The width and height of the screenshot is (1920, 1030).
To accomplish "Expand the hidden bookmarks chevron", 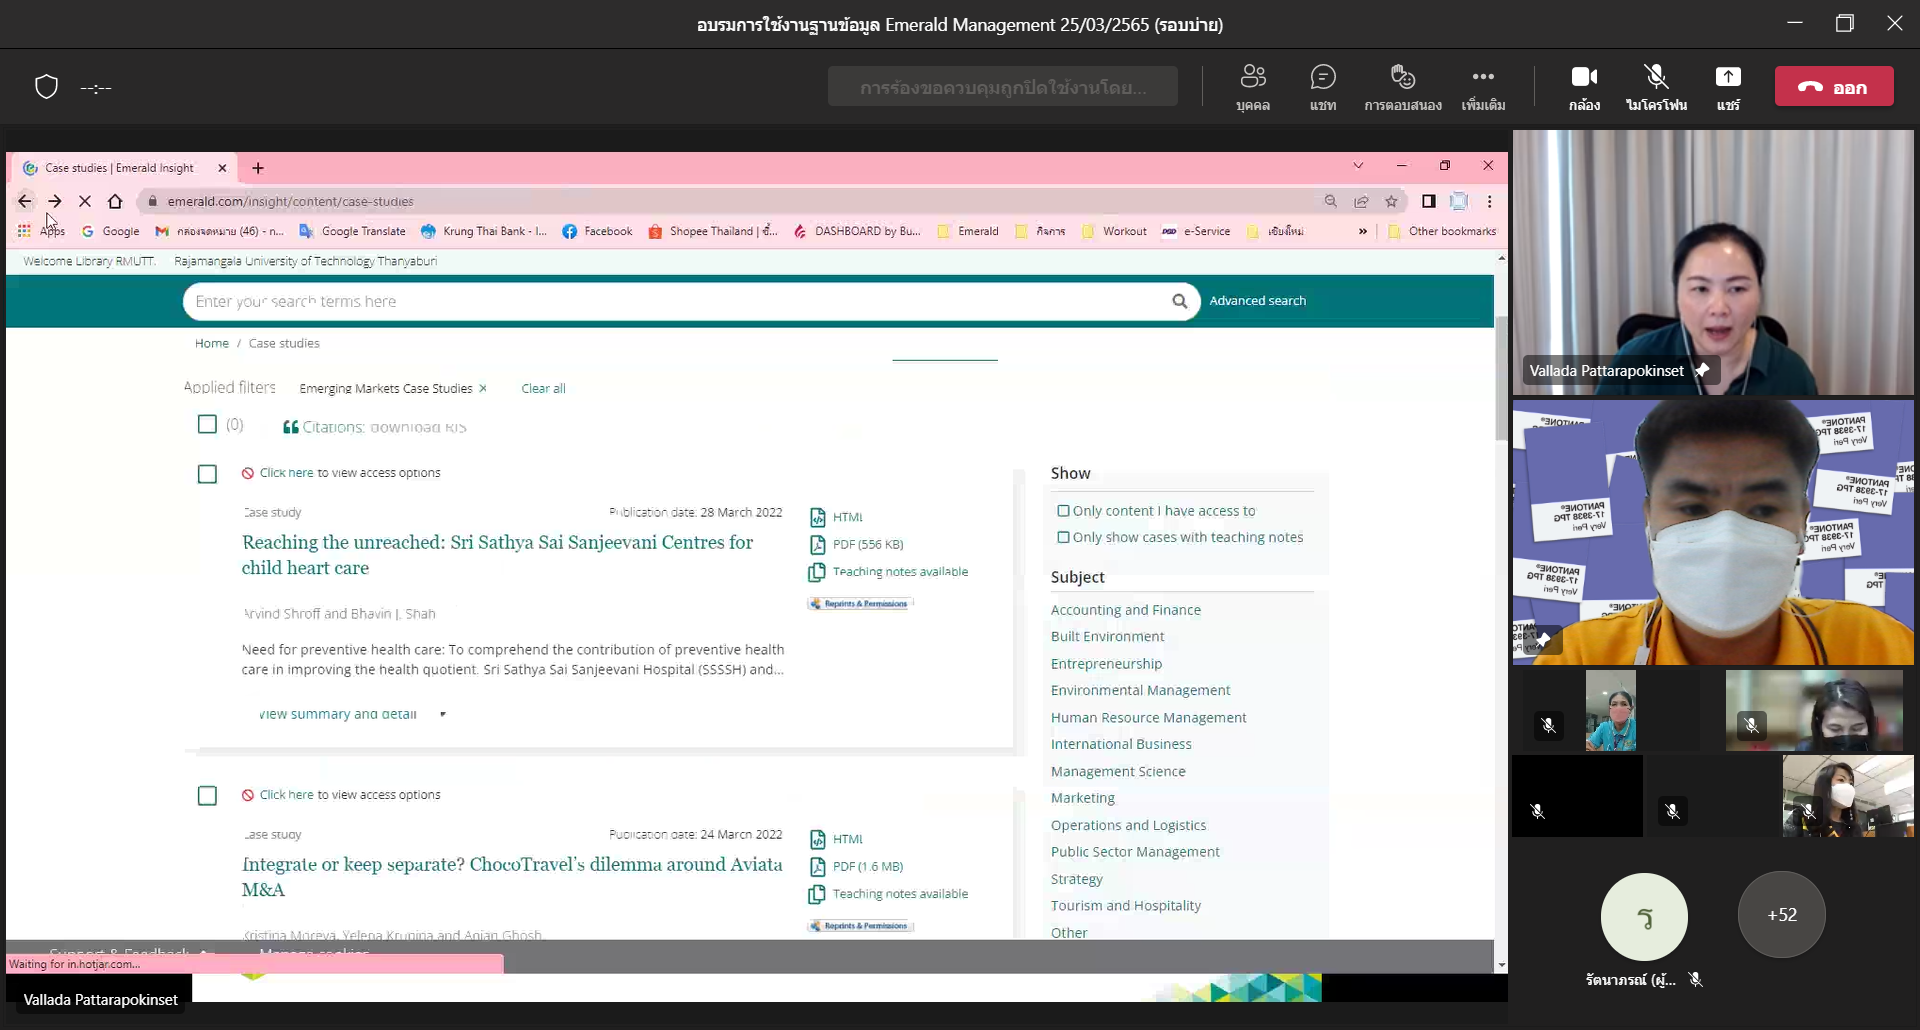I will click(1362, 231).
